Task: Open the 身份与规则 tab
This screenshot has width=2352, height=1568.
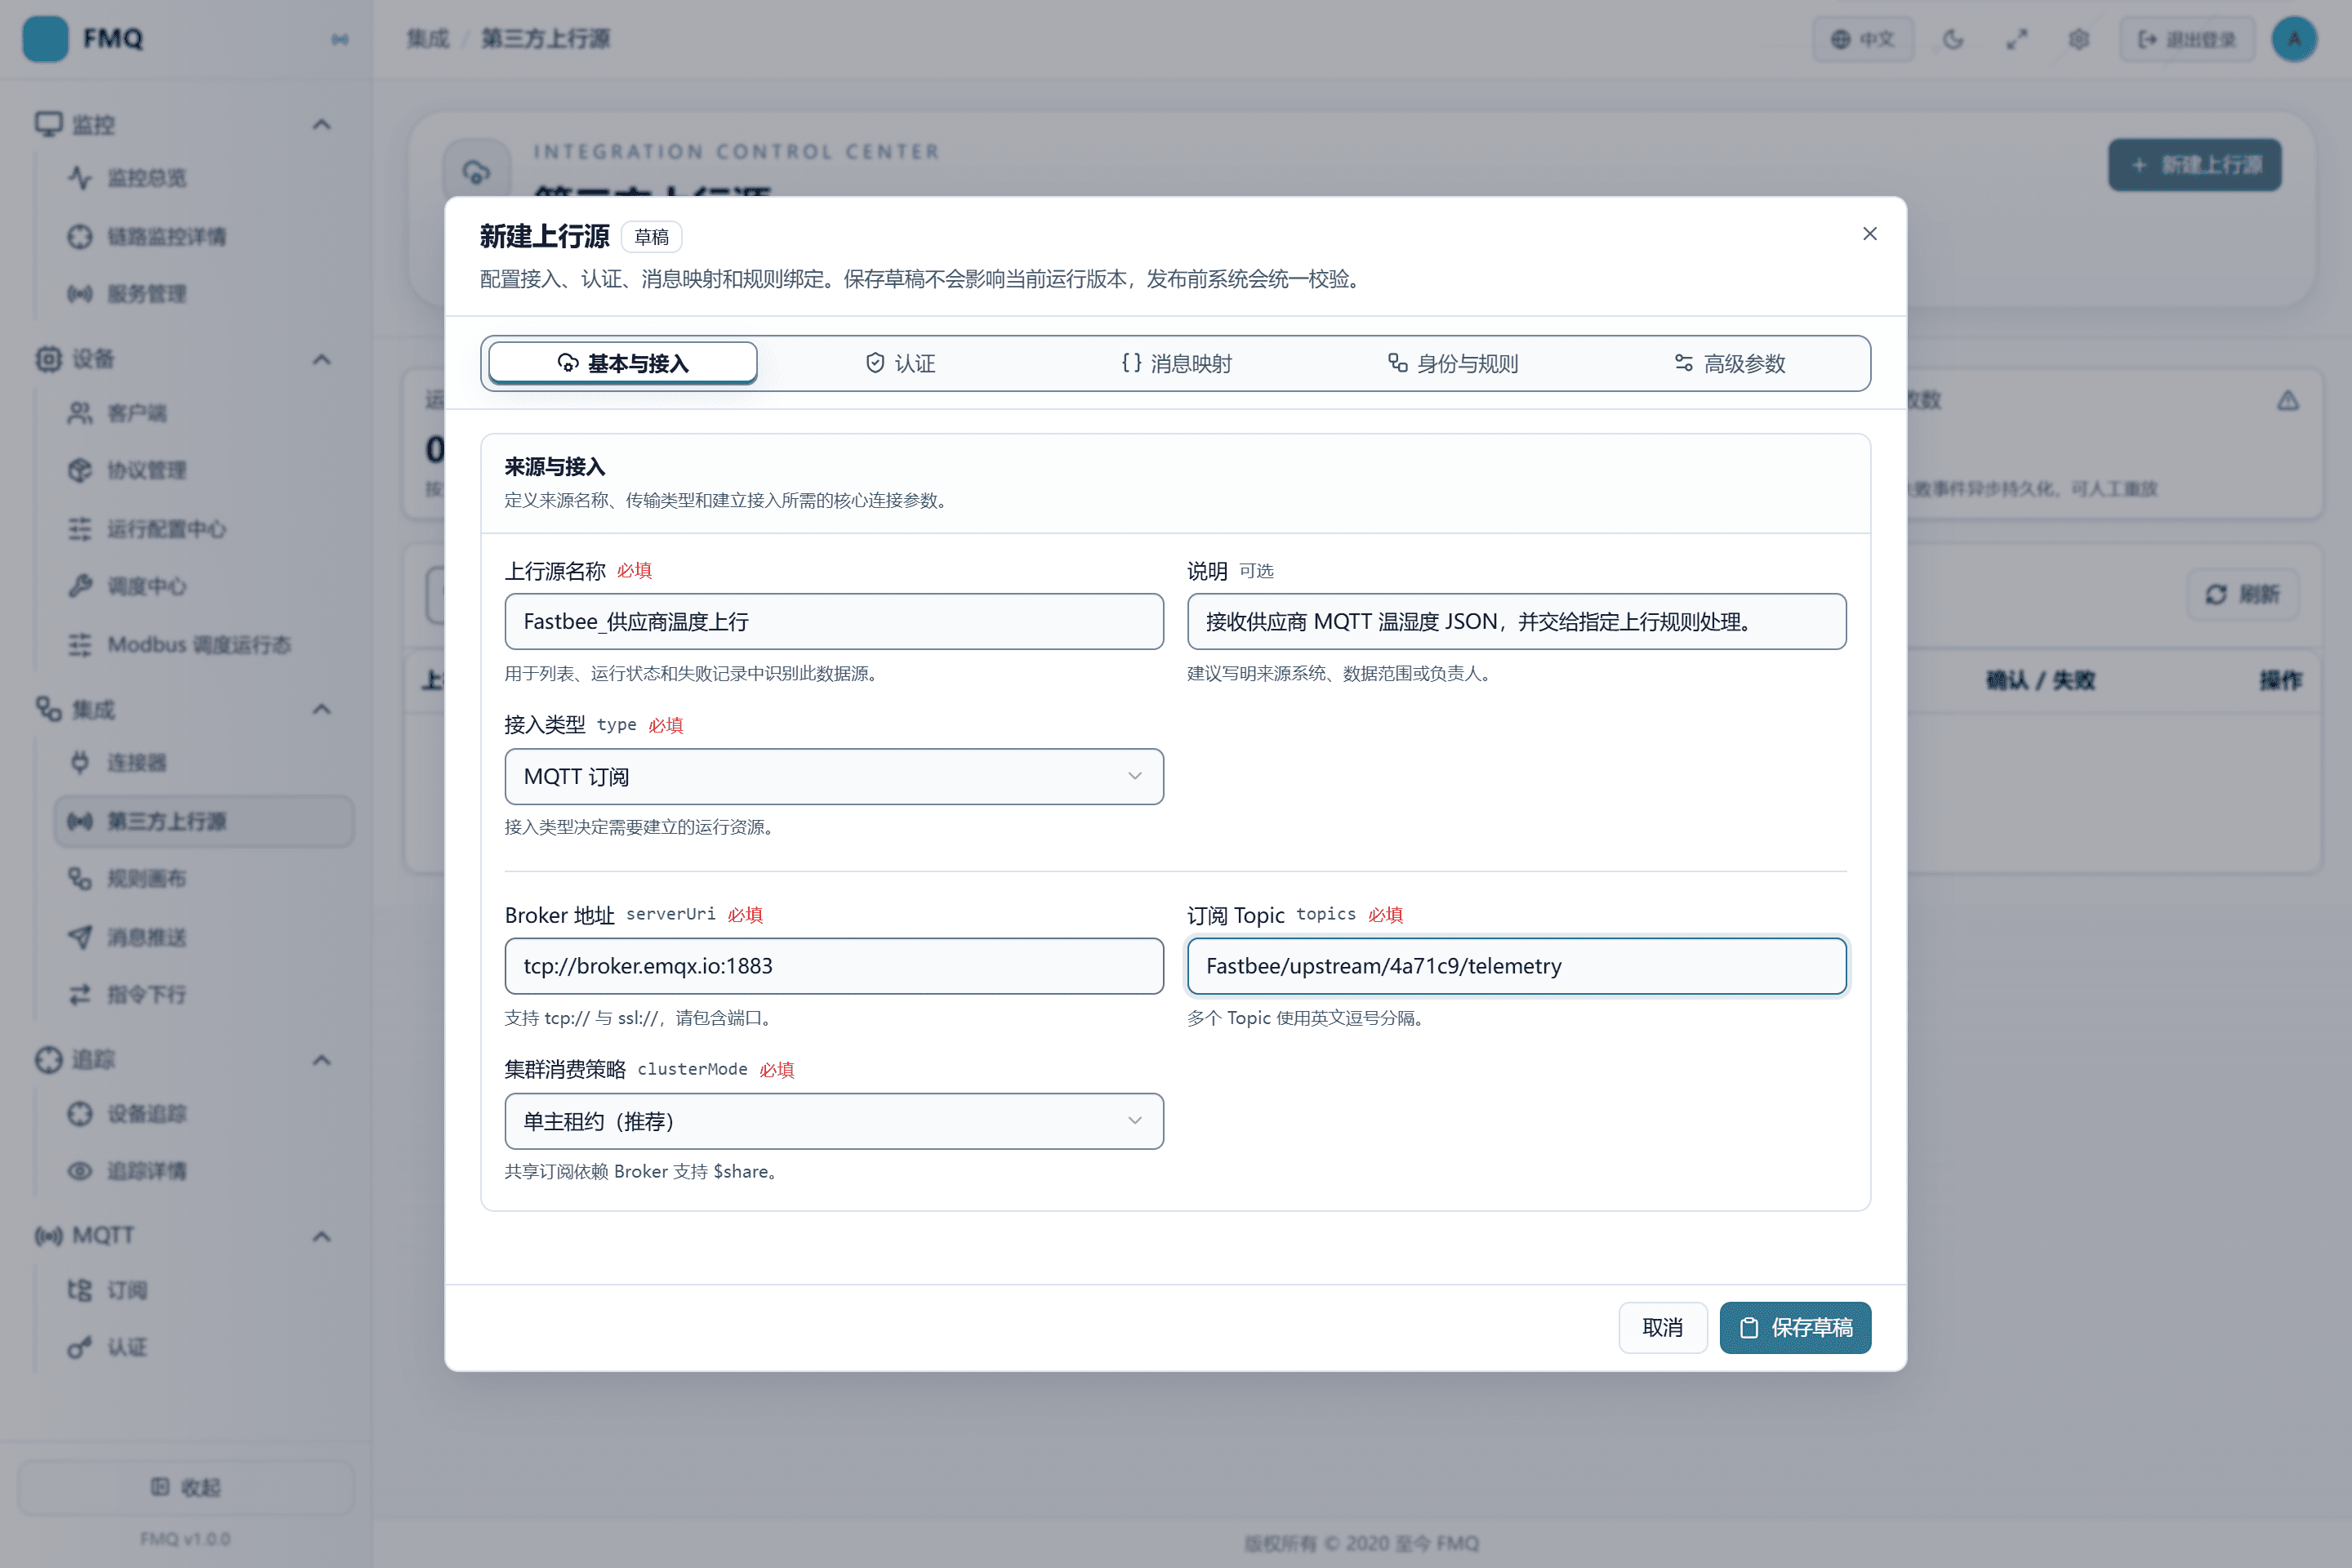Action: (1453, 363)
